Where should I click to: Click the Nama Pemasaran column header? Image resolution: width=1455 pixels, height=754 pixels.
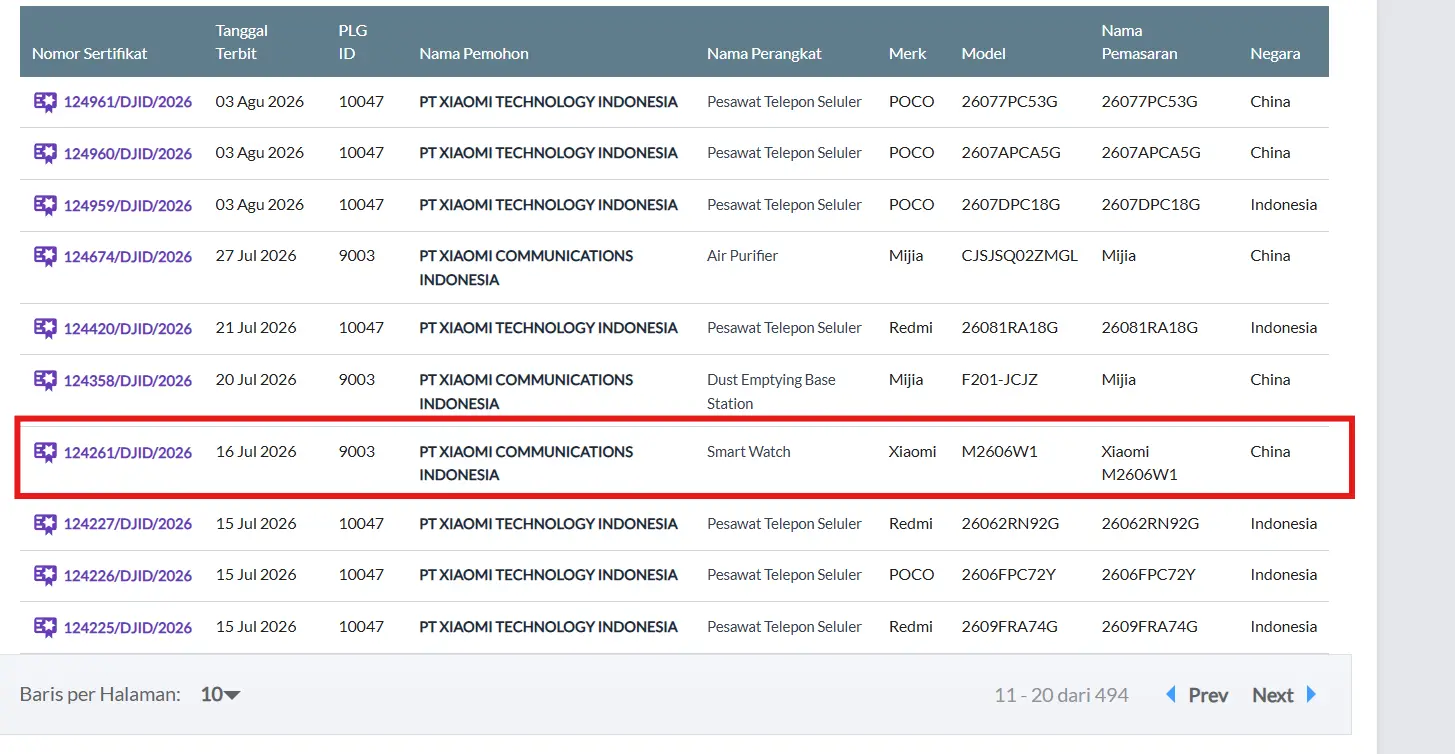tap(1140, 42)
